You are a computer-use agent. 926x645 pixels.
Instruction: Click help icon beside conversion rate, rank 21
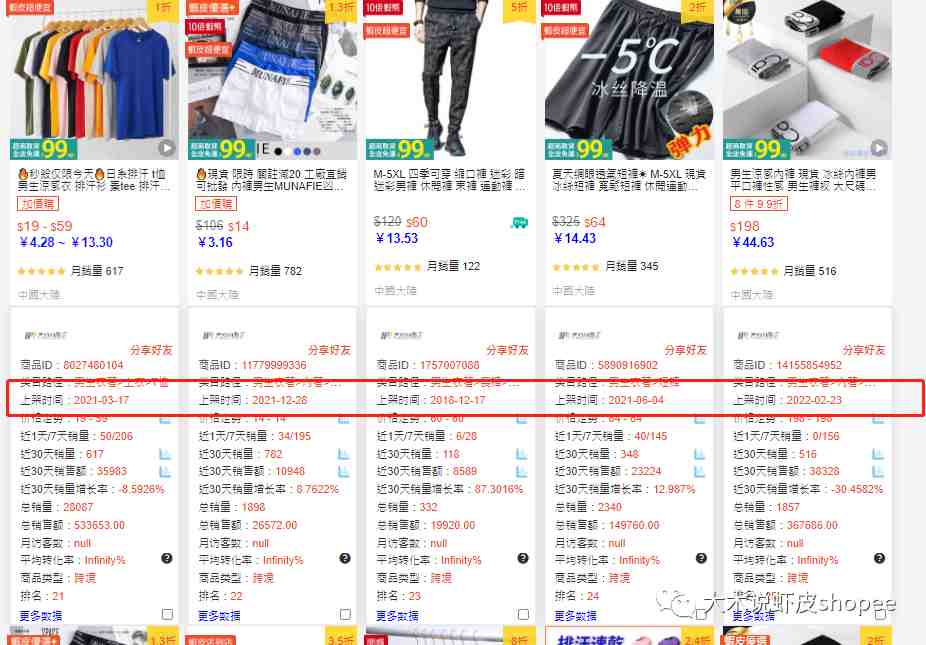tap(167, 558)
